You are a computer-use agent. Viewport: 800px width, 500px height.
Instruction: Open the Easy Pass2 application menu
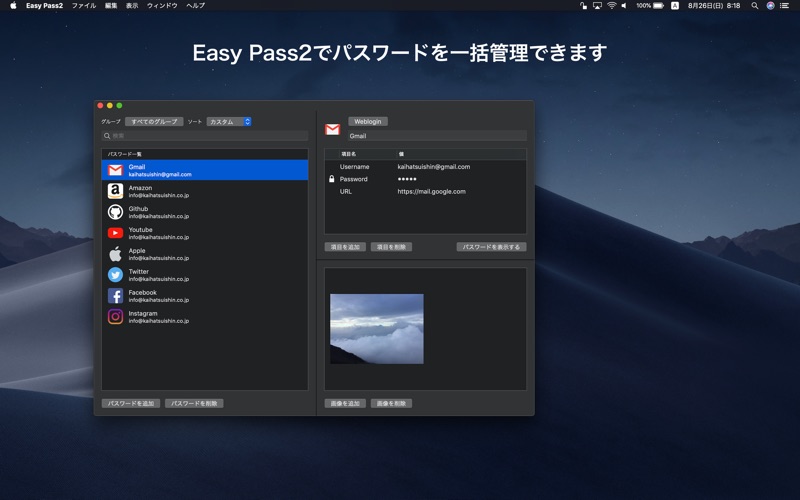(44, 6)
